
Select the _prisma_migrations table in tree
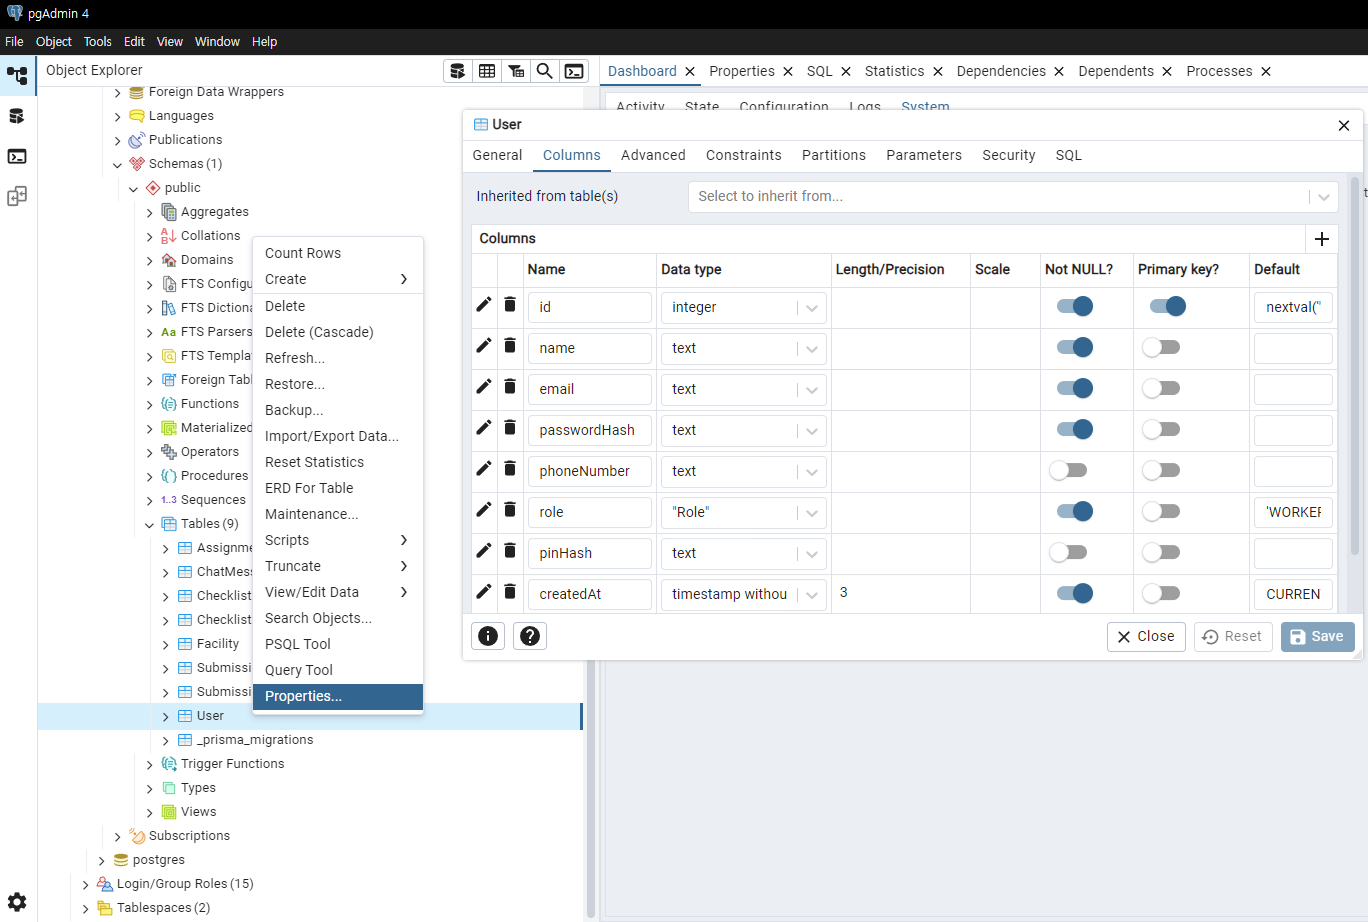pyautogui.click(x=255, y=740)
